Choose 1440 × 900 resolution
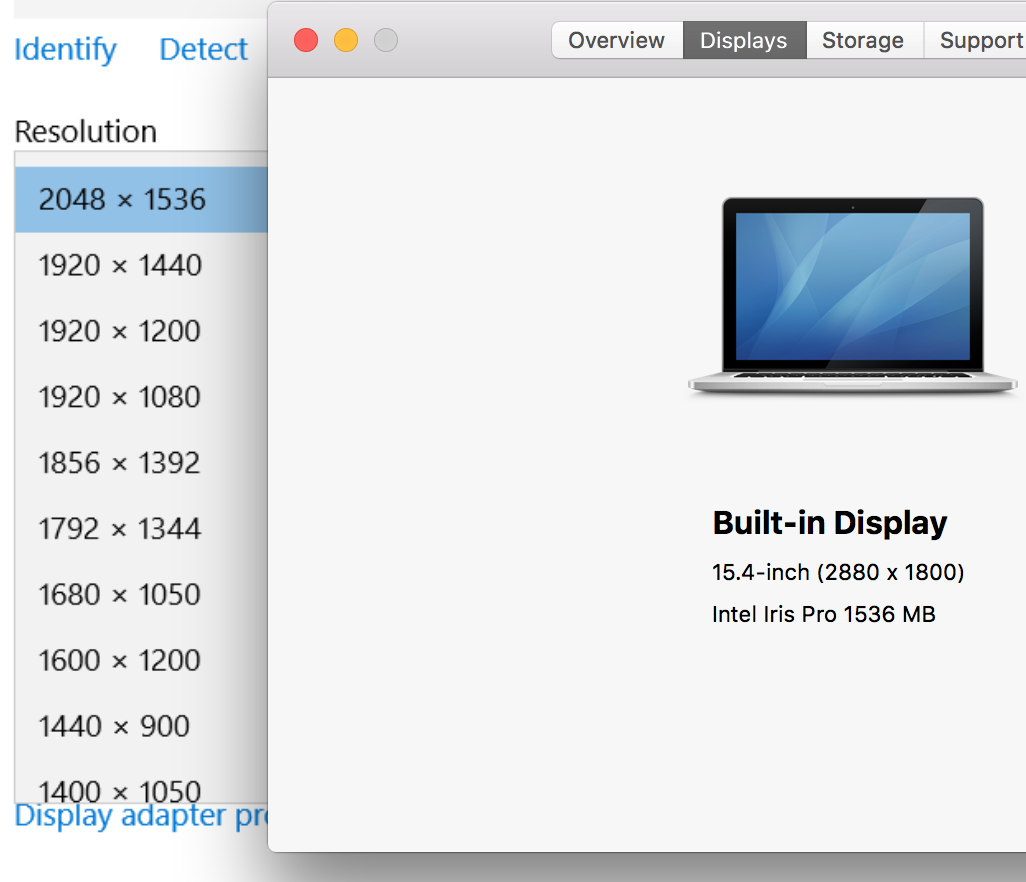1026x882 pixels. (141, 726)
